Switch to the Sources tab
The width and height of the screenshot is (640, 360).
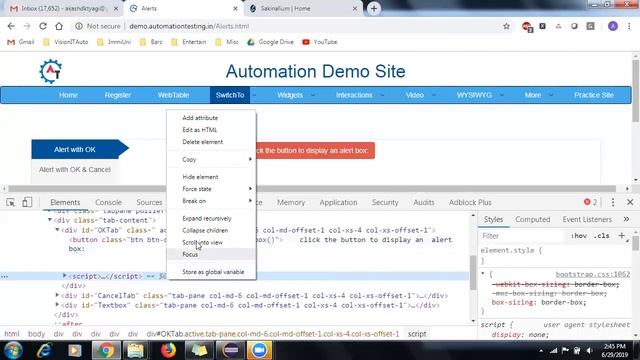coord(149,202)
